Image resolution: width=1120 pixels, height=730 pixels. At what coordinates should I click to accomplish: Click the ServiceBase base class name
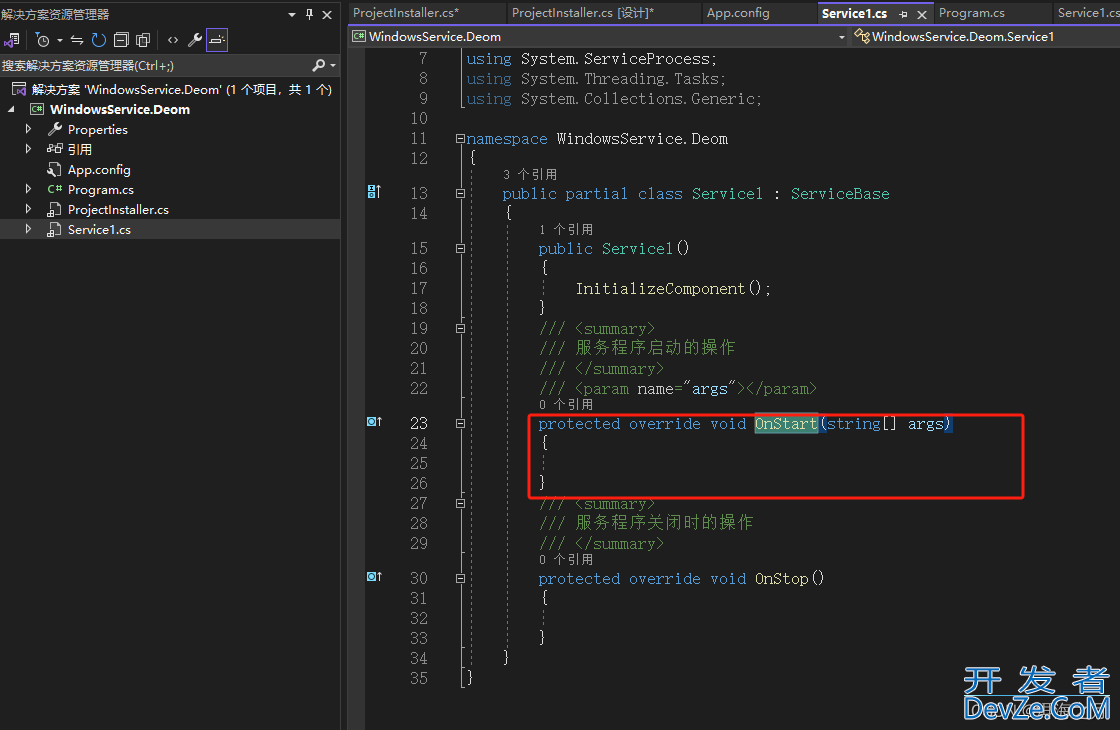click(840, 194)
